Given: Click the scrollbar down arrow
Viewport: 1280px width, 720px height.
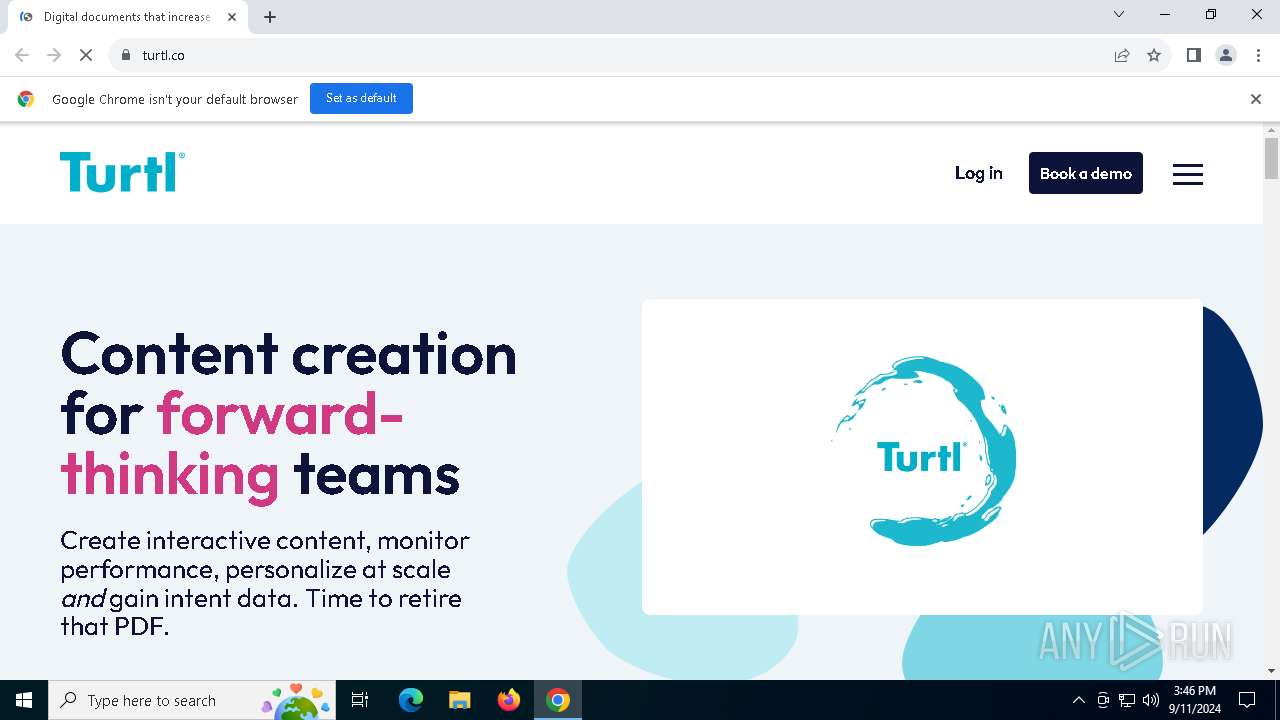Looking at the screenshot, I should 1271,671.
